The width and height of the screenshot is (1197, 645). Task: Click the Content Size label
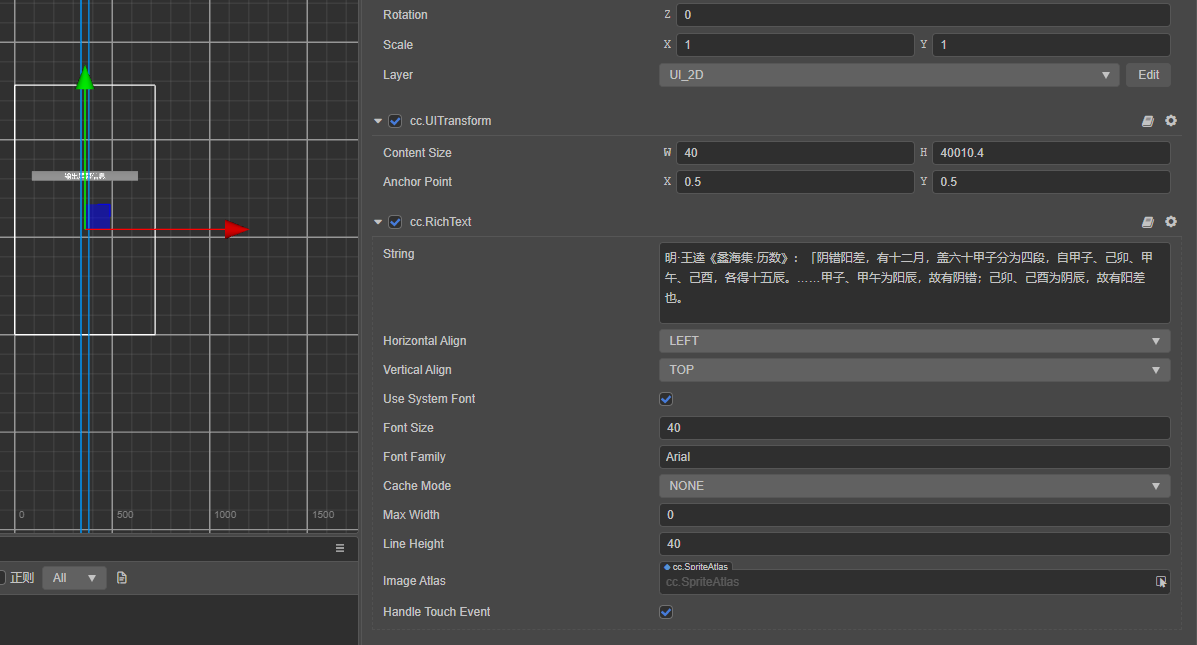pyautogui.click(x=417, y=153)
